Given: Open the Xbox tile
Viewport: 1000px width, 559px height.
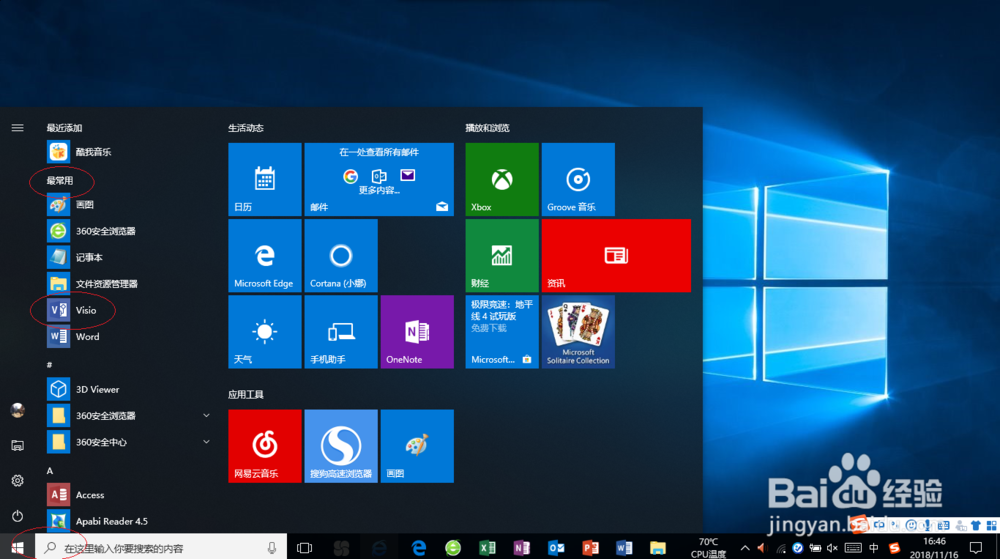Looking at the screenshot, I should pyautogui.click(x=502, y=179).
